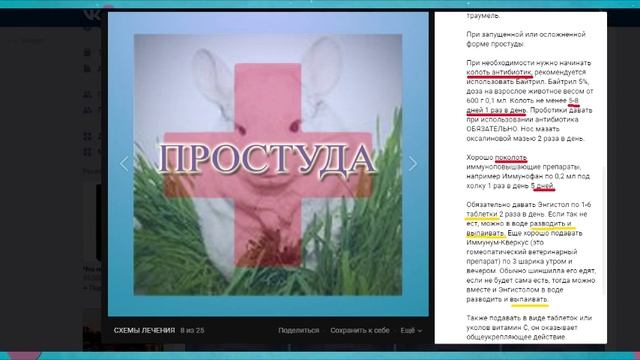Click Сохранить к себе button
Image resolution: width=640 pixels, height=360 pixels.
pos(360,330)
